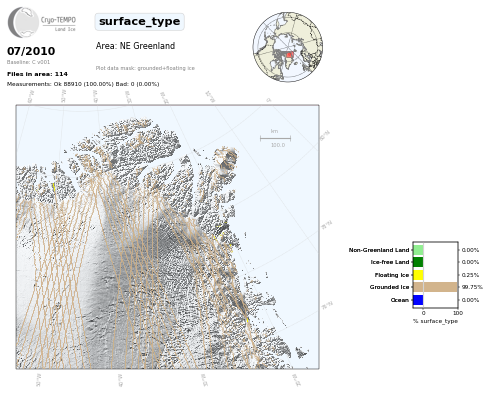Click the Cryo-TEMPO Land Ice logo

tap(42, 22)
